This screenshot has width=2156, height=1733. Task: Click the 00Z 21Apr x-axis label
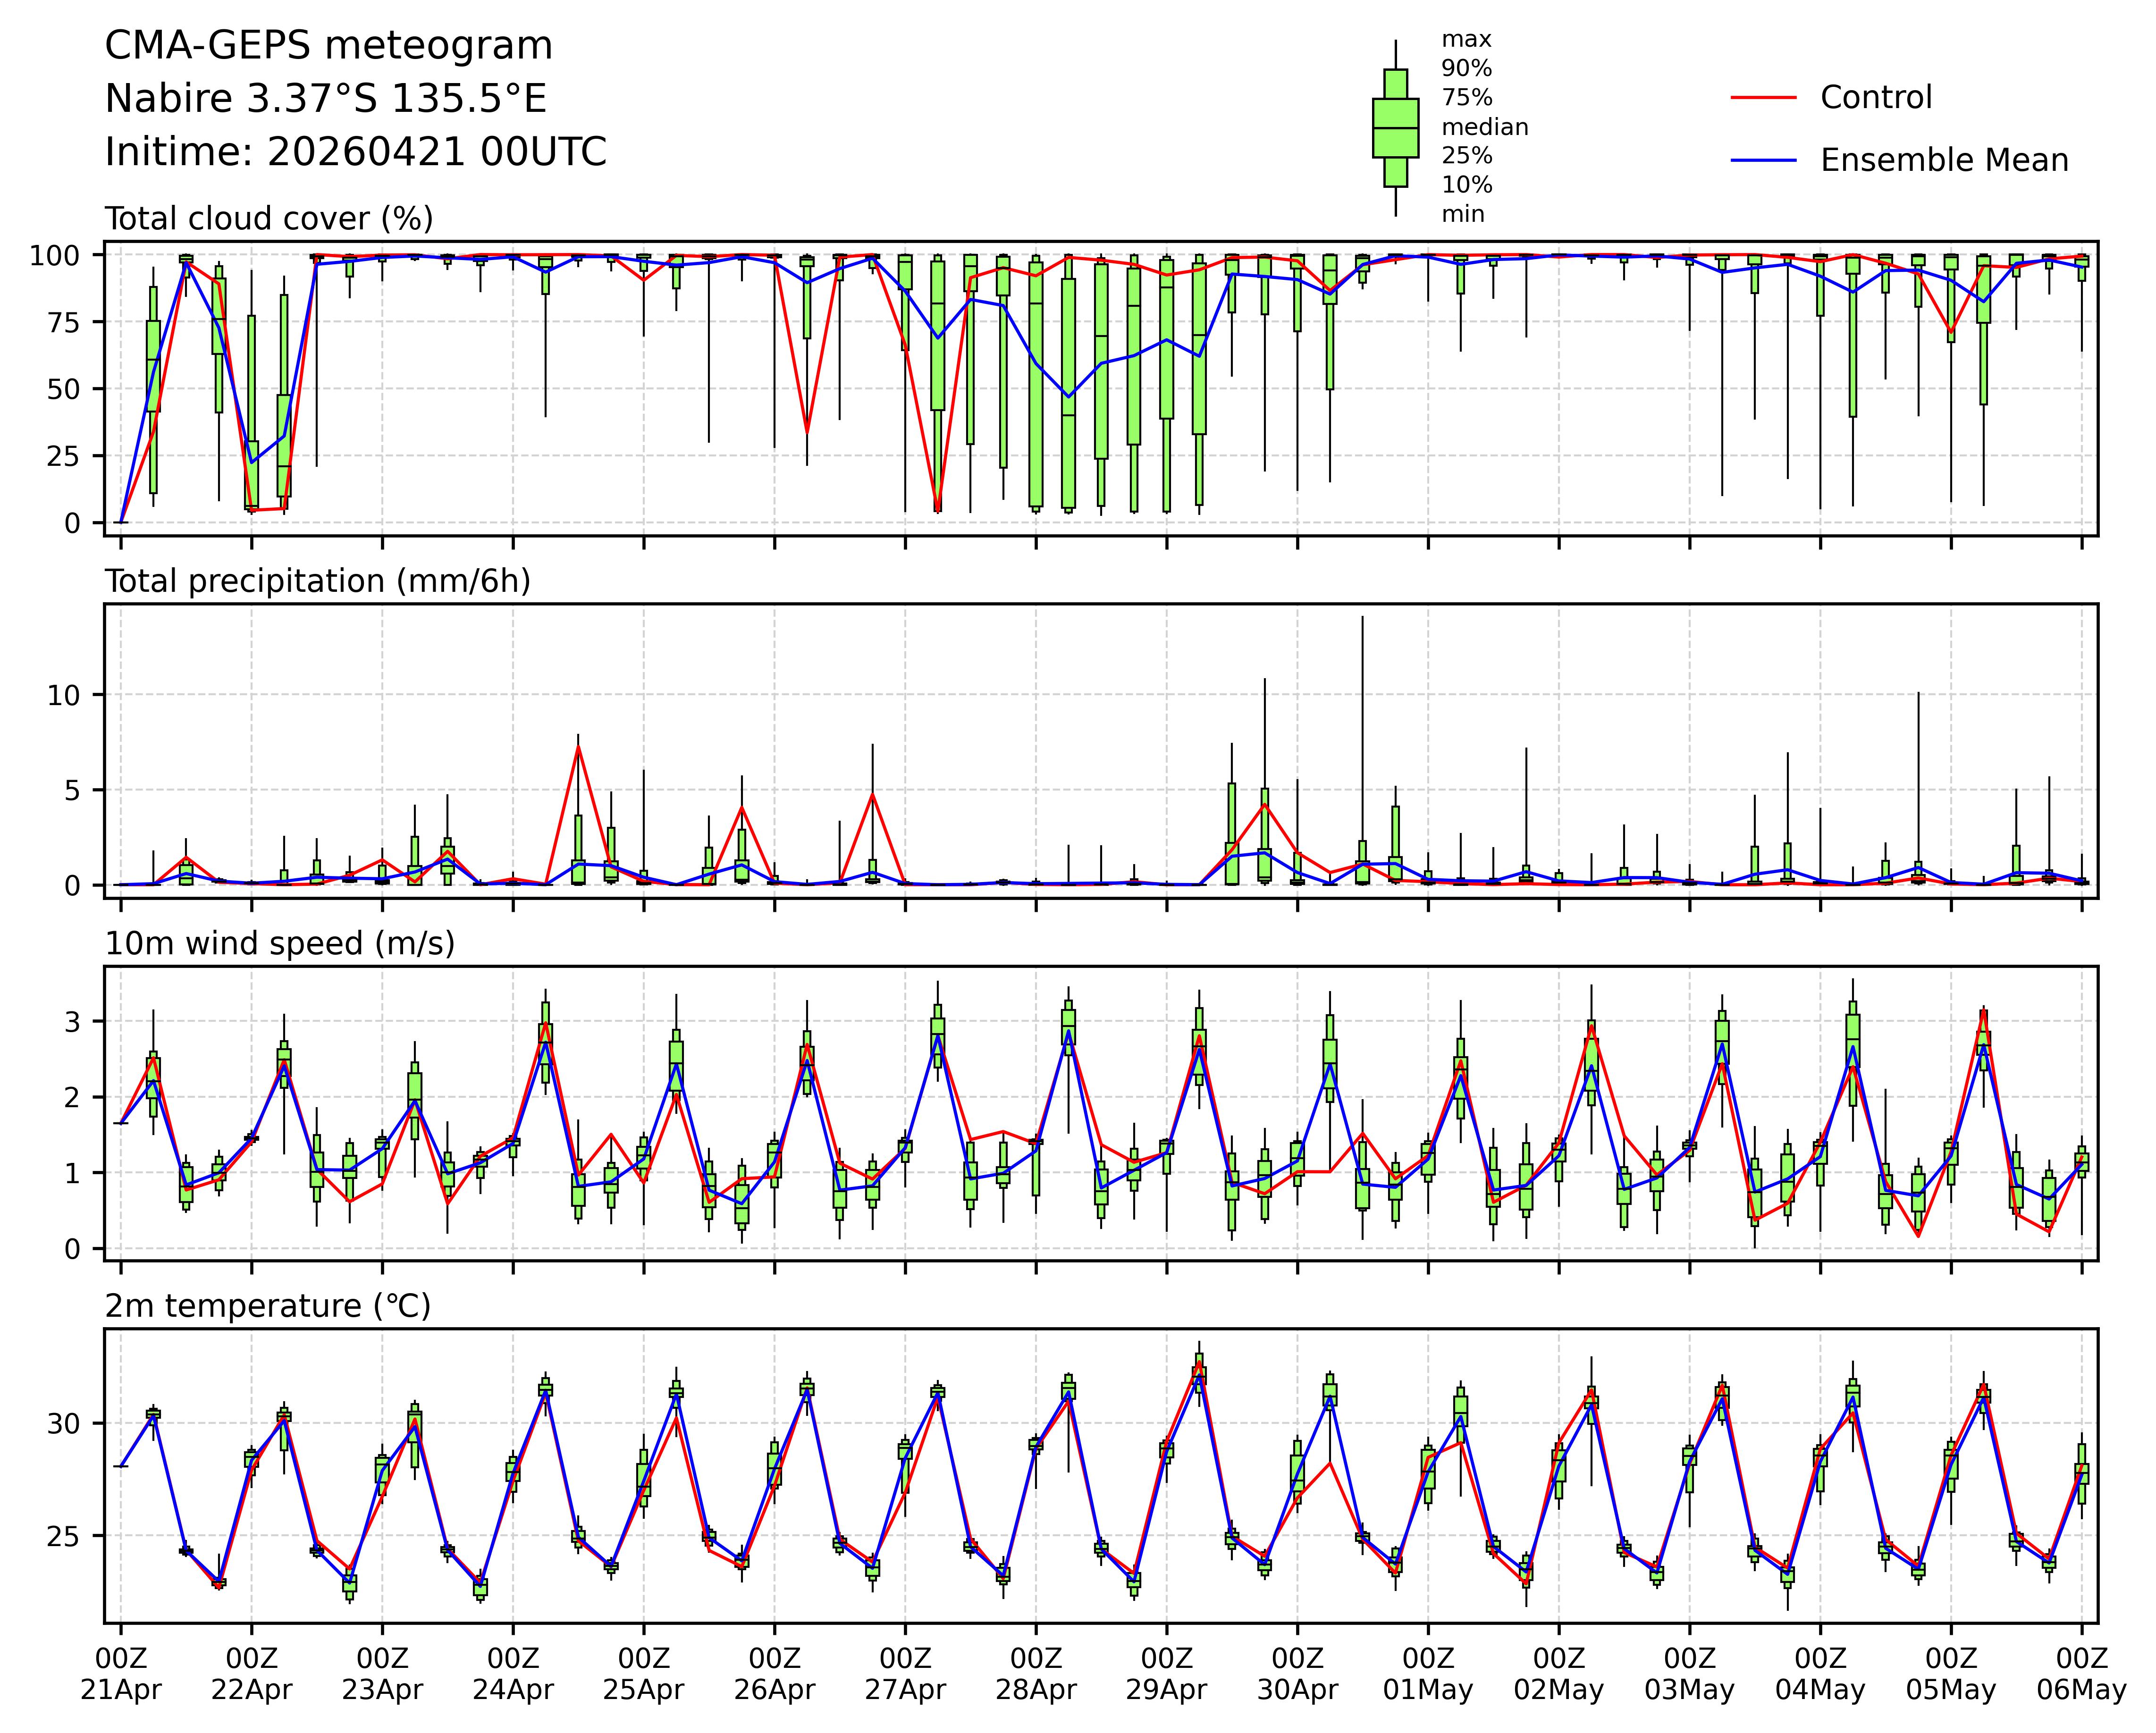point(121,1674)
